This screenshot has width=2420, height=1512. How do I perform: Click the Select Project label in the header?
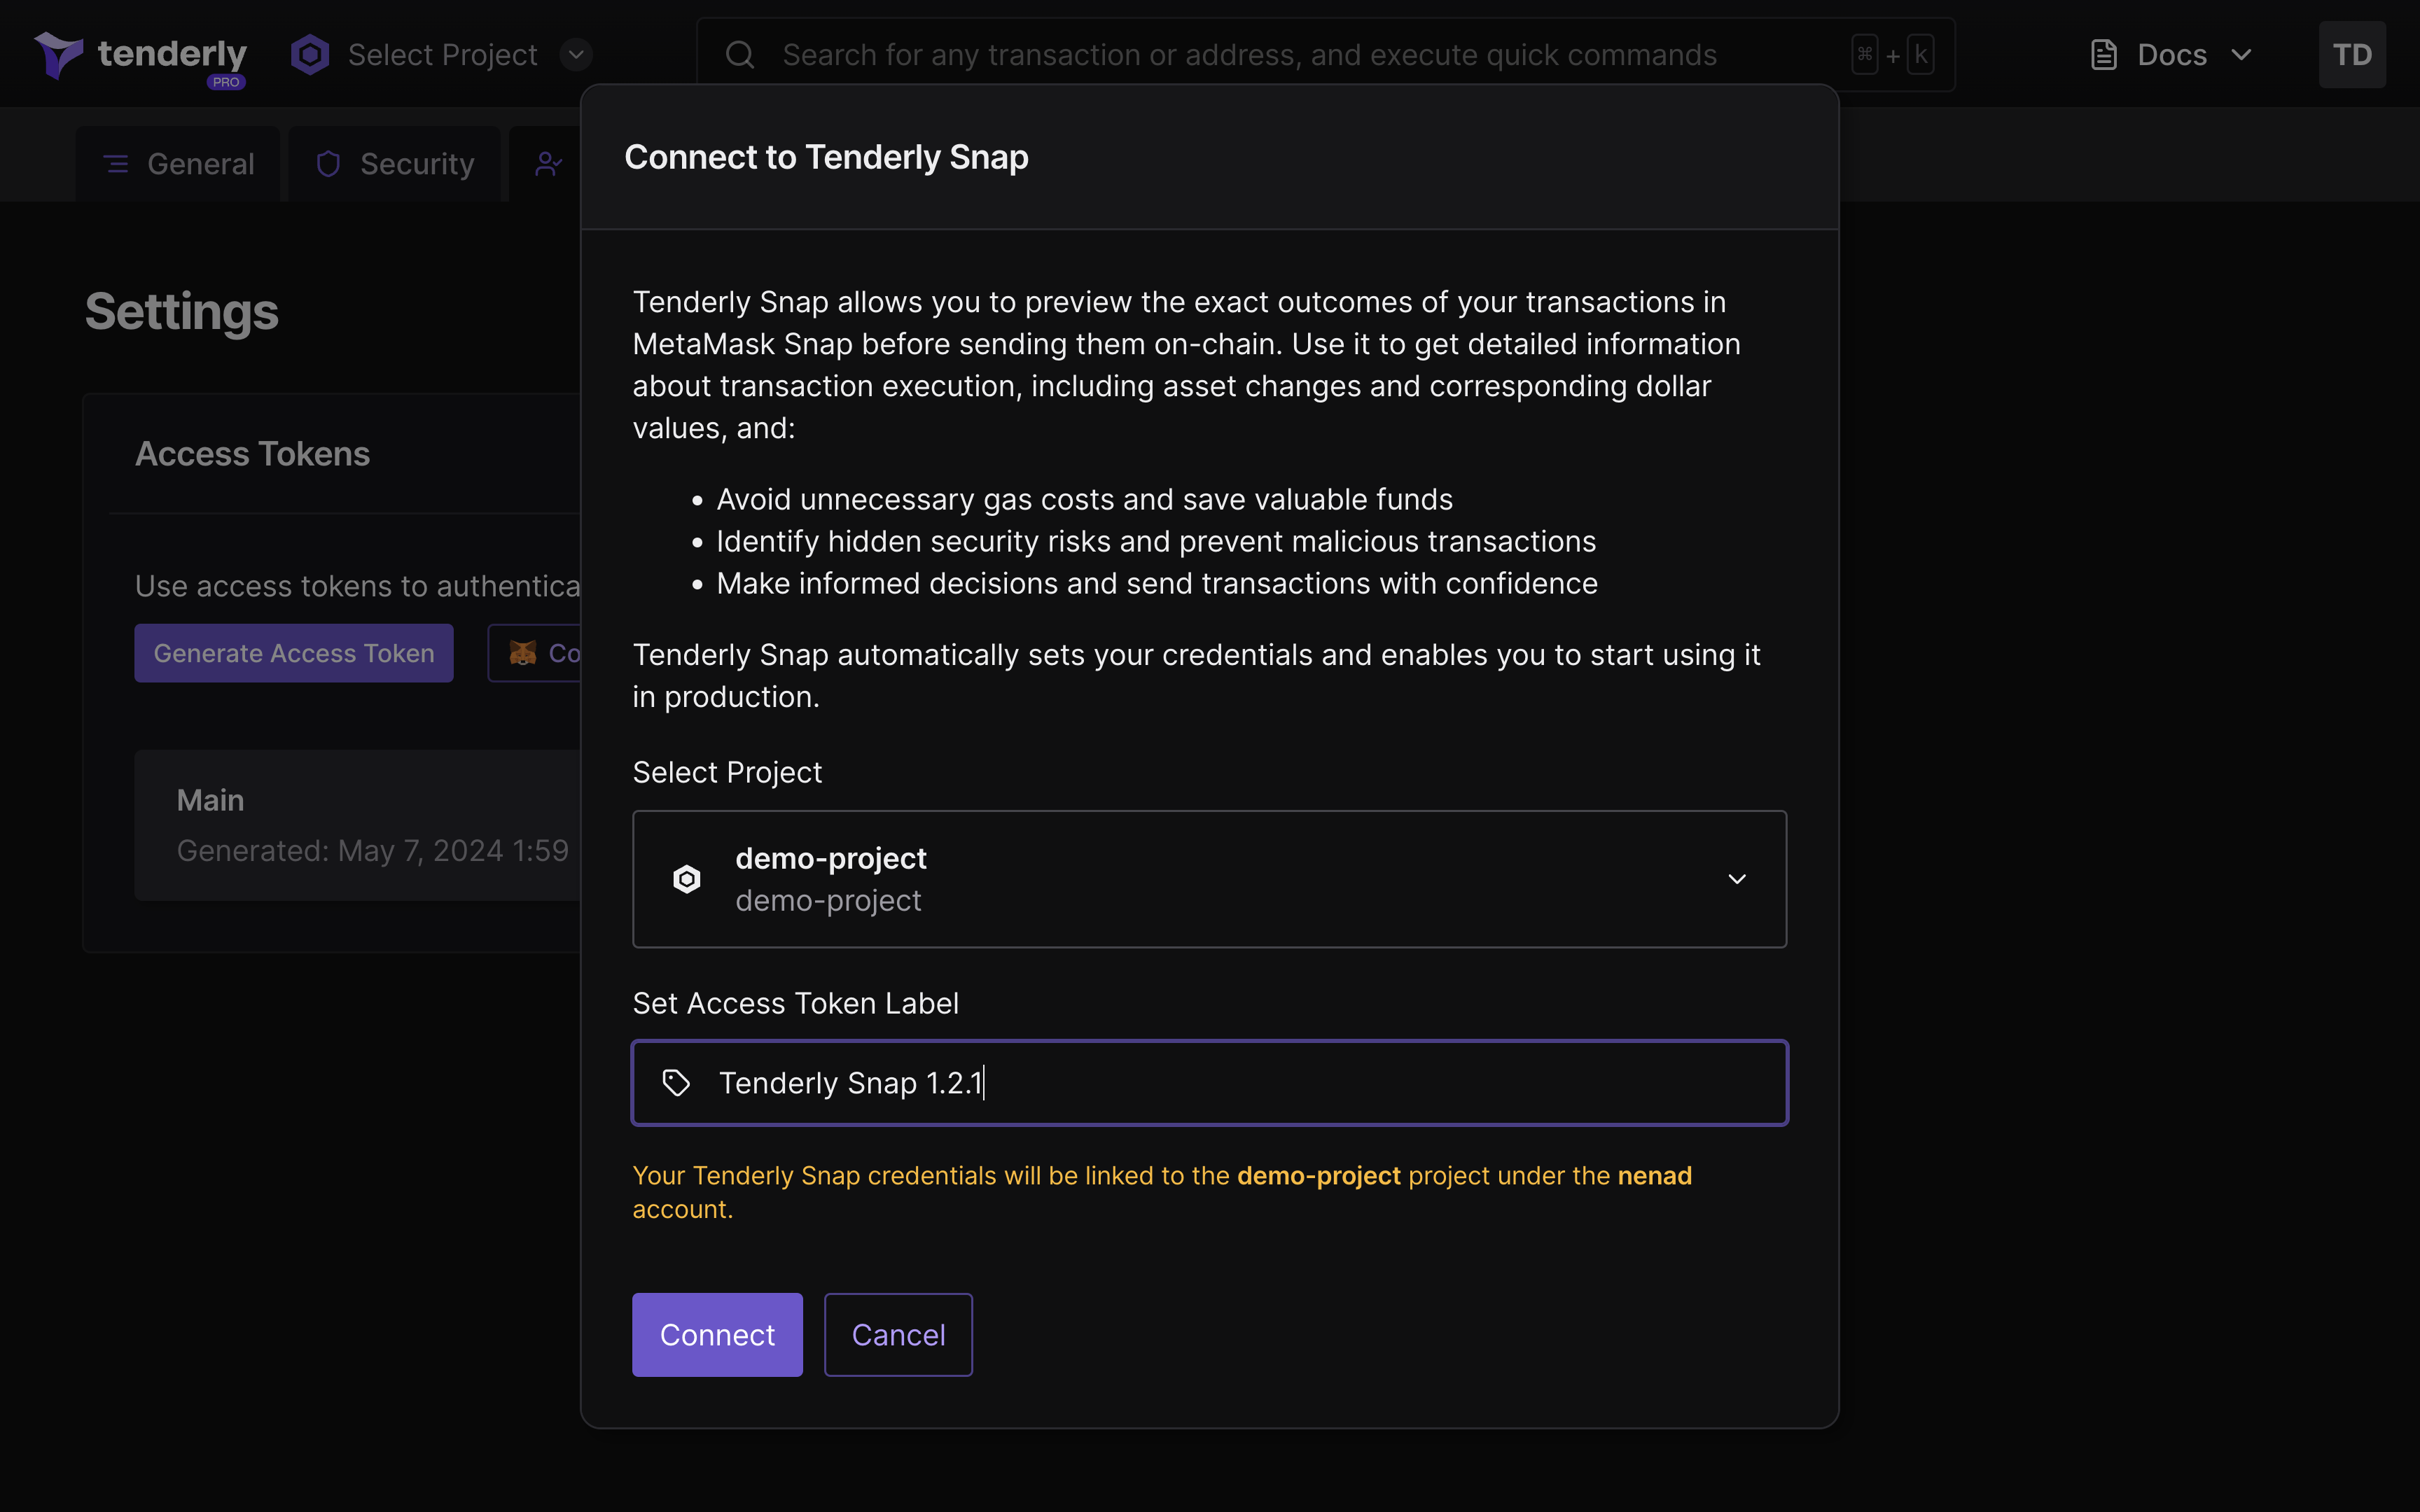click(443, 55)
